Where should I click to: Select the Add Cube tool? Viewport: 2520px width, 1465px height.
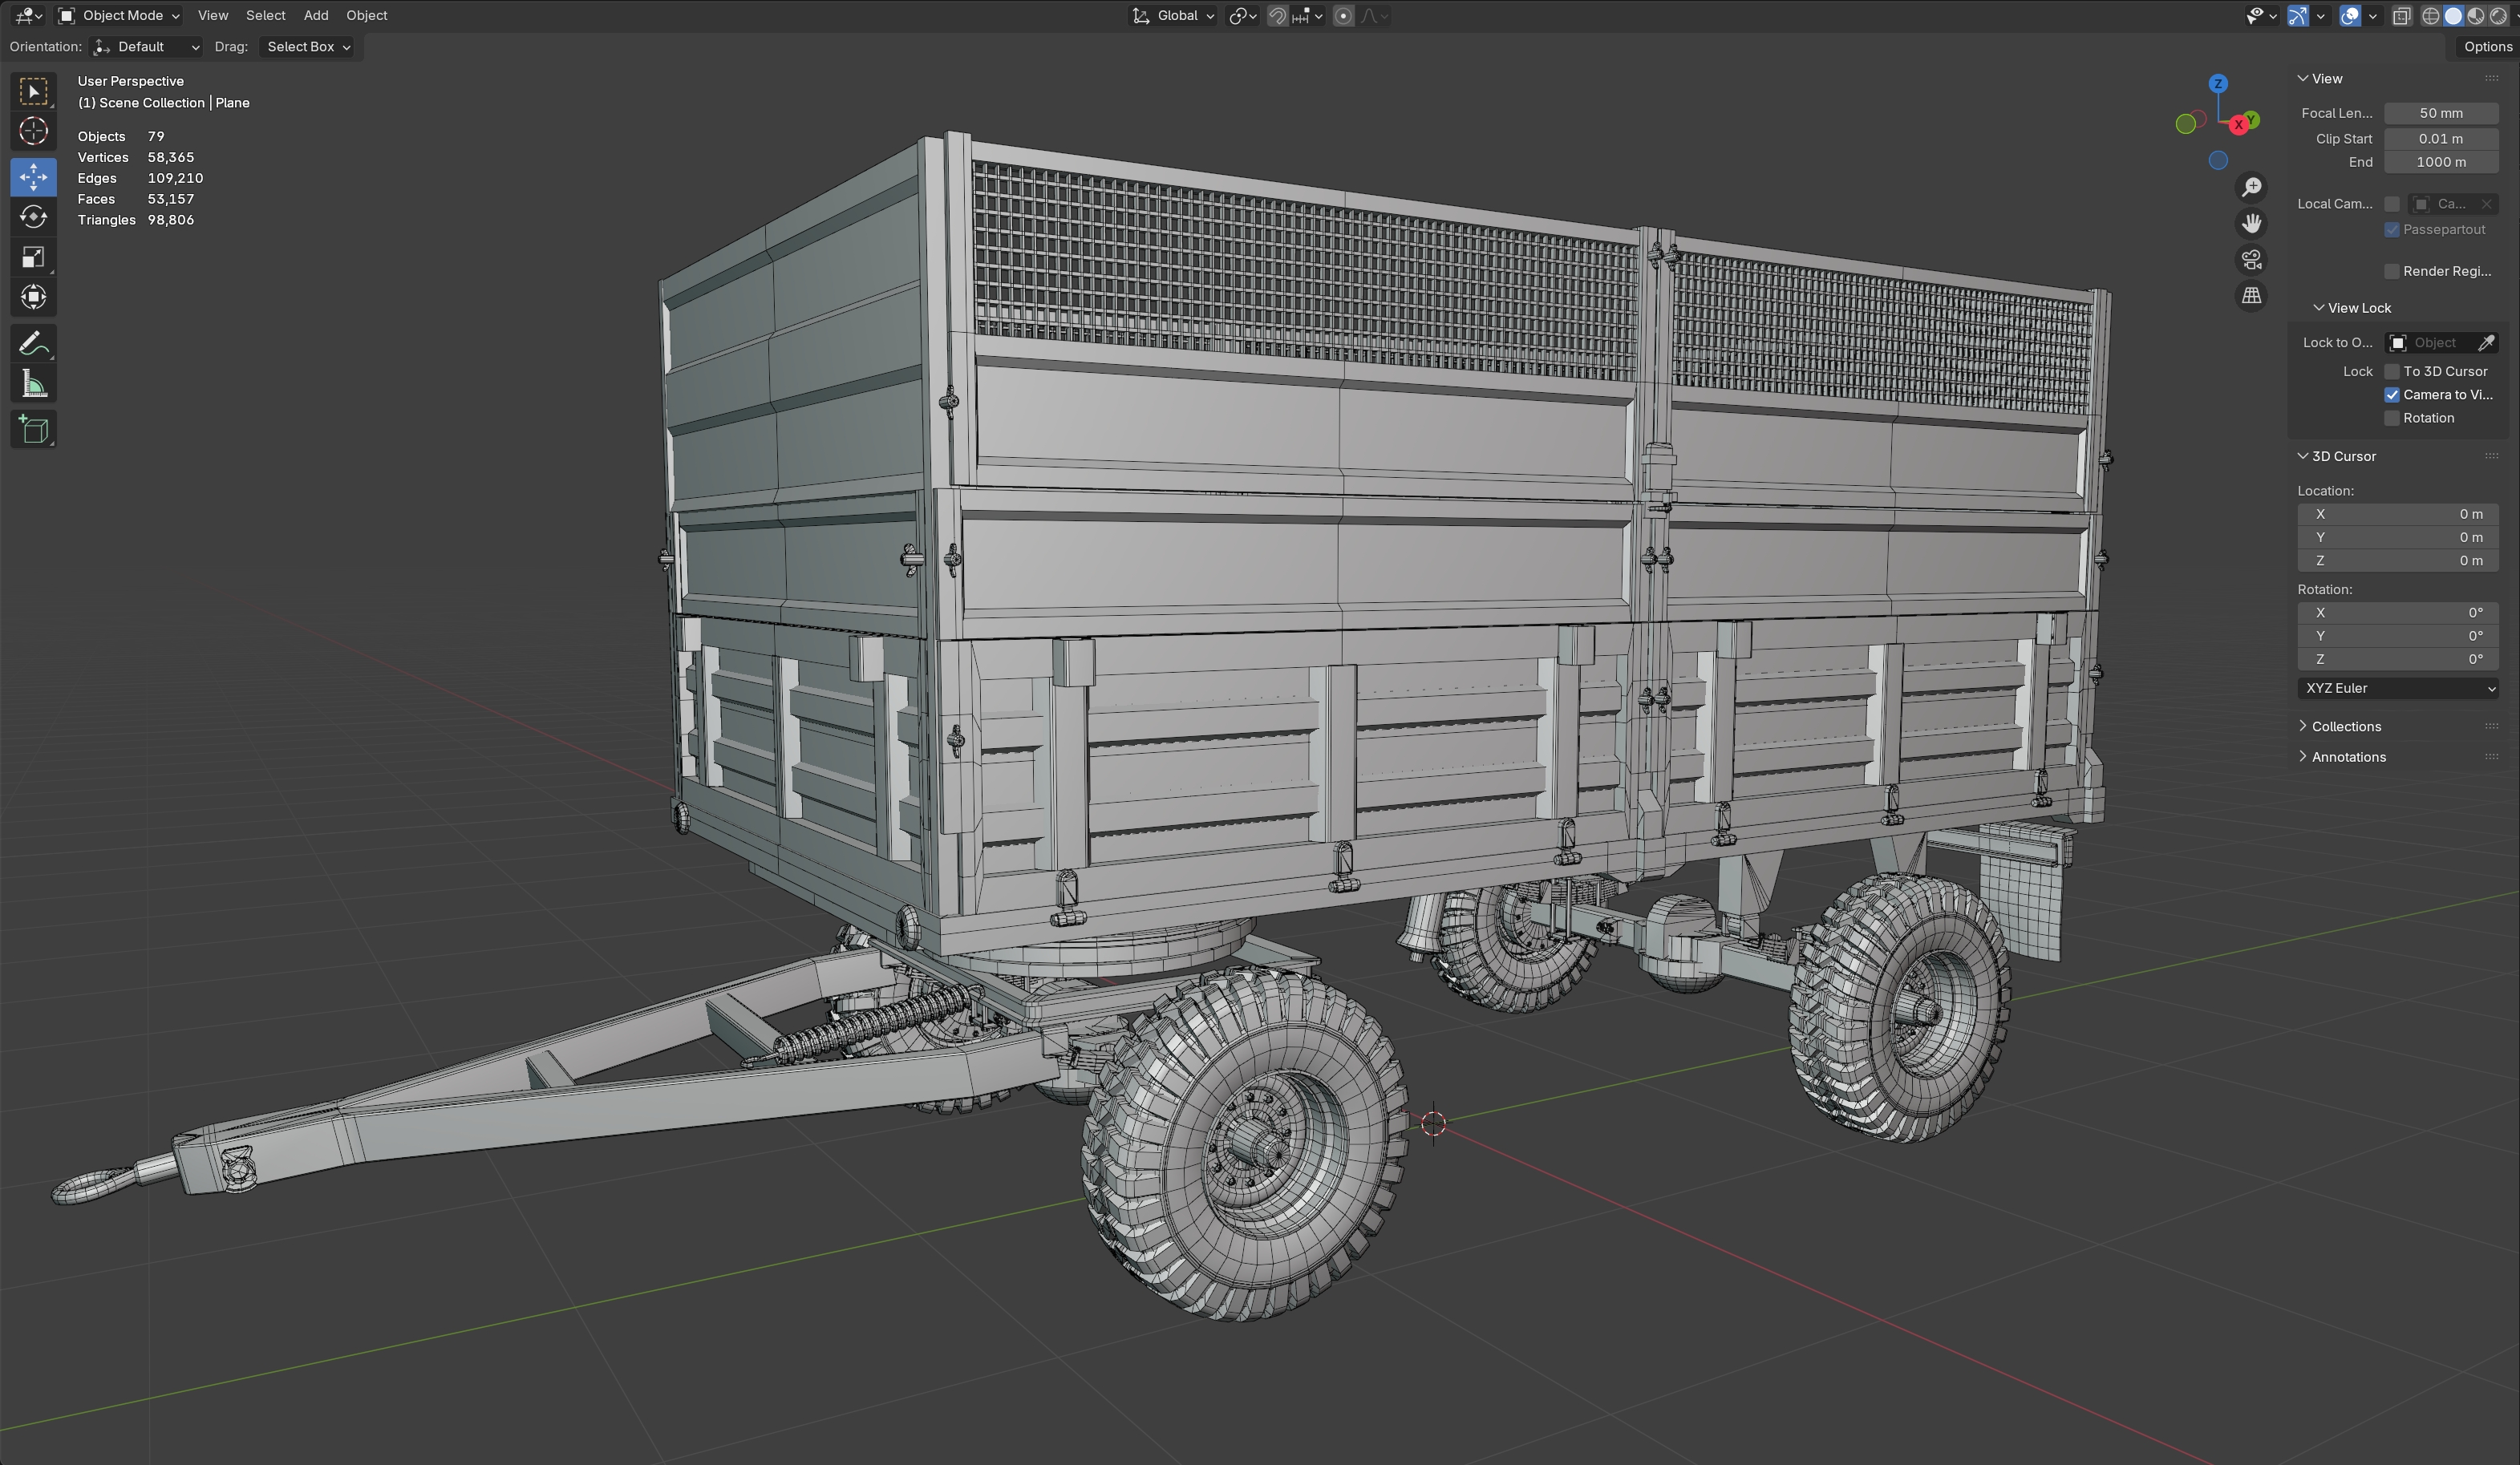(x=33, y=430)
